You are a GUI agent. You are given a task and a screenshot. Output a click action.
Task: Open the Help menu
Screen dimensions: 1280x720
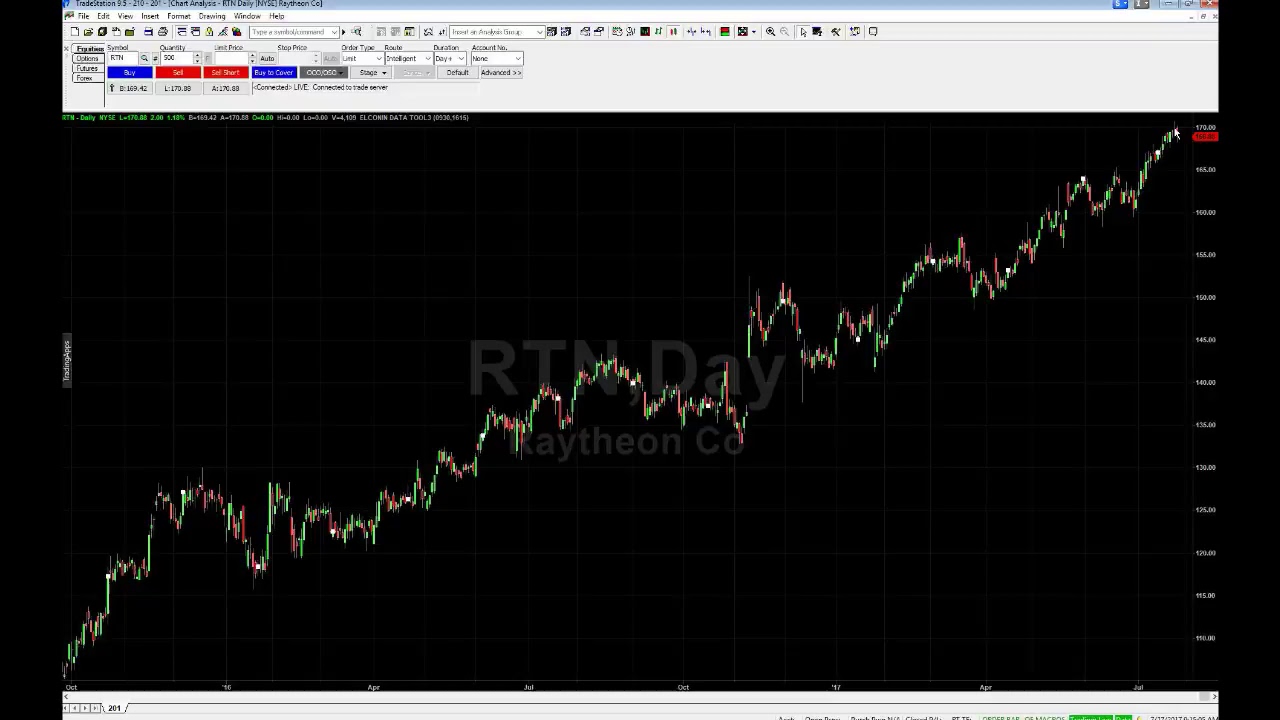point(276,16)
